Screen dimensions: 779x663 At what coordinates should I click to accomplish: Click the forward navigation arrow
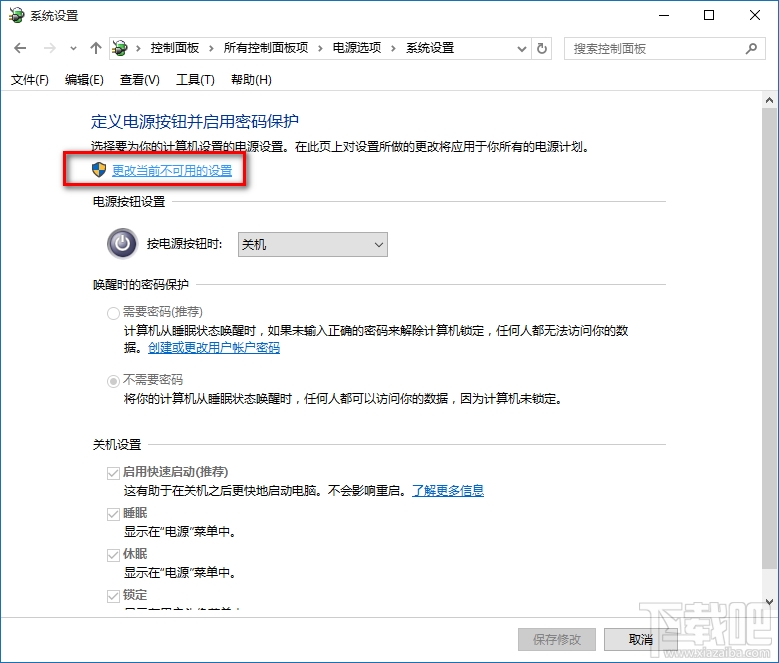pyautogui.click(x=50, y=48)
